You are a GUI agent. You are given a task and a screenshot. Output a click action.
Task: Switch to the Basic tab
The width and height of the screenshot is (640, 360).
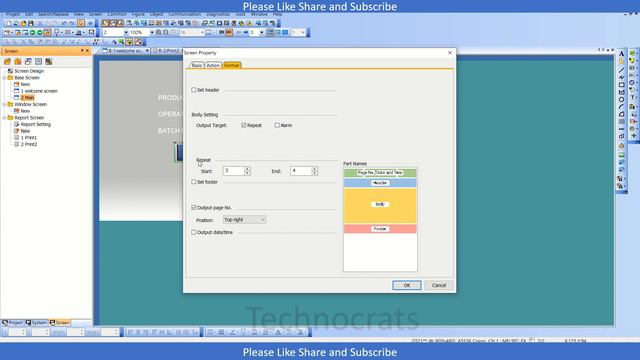197,65
